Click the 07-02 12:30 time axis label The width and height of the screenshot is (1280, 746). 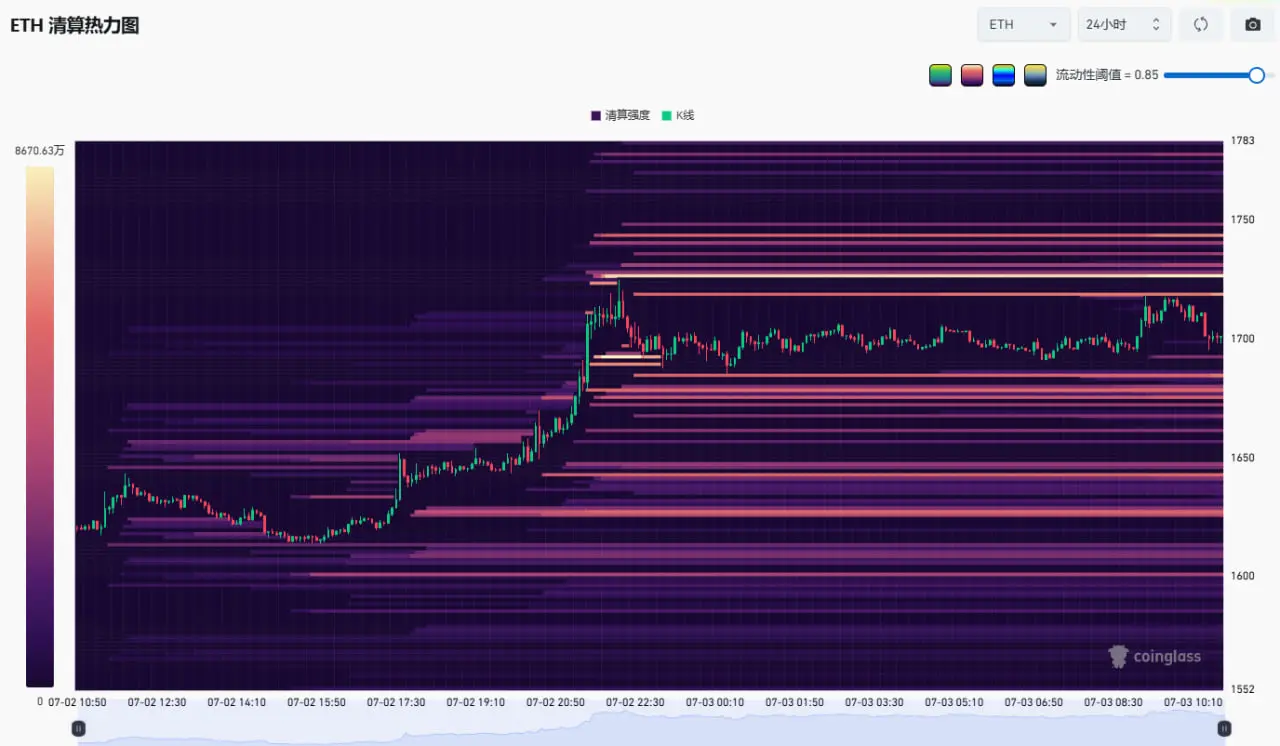157,703
